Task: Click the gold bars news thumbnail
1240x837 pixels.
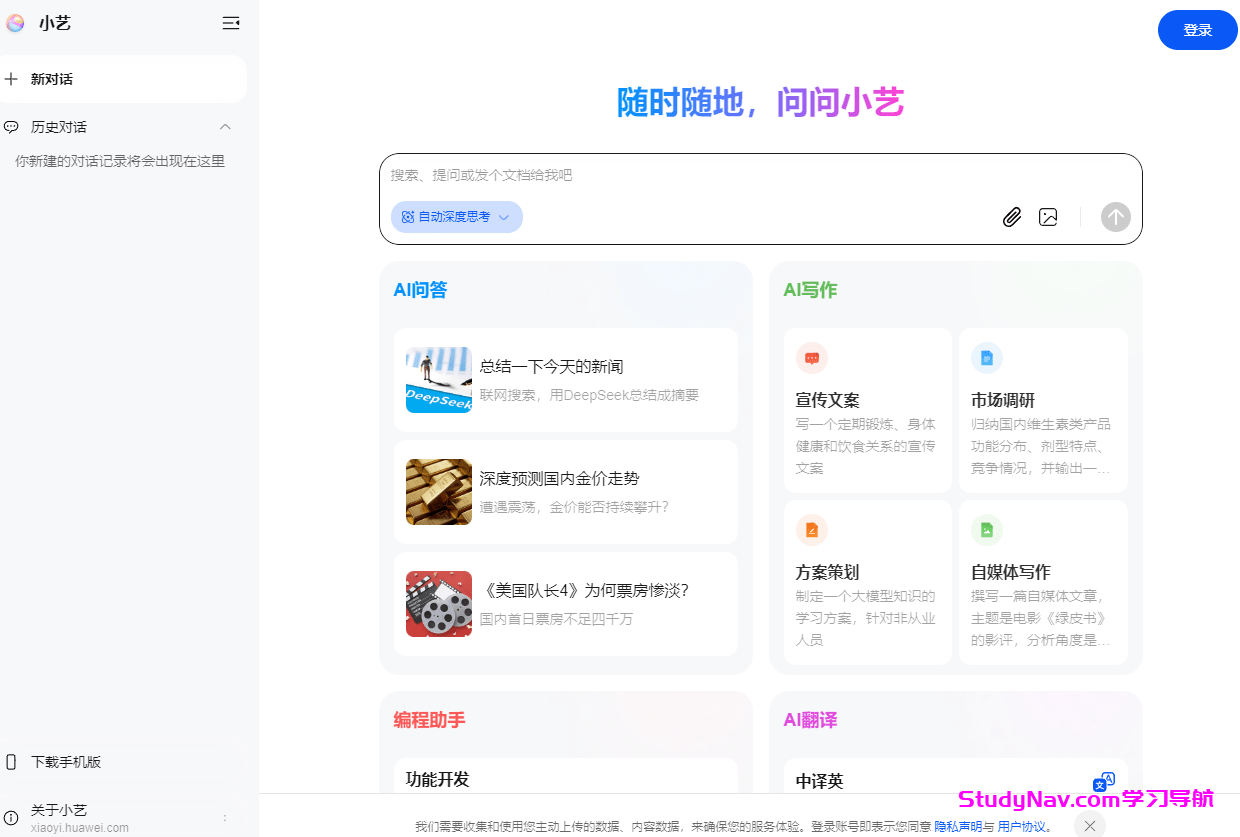Action: point(438,491)
